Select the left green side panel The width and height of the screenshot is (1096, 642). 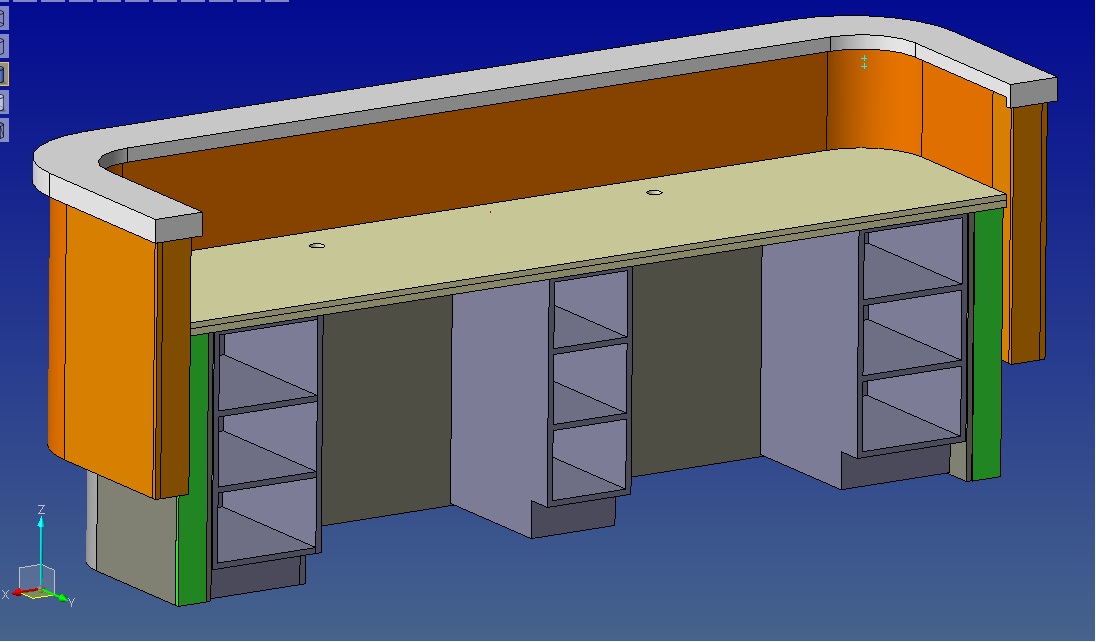[x=193, y=469]
